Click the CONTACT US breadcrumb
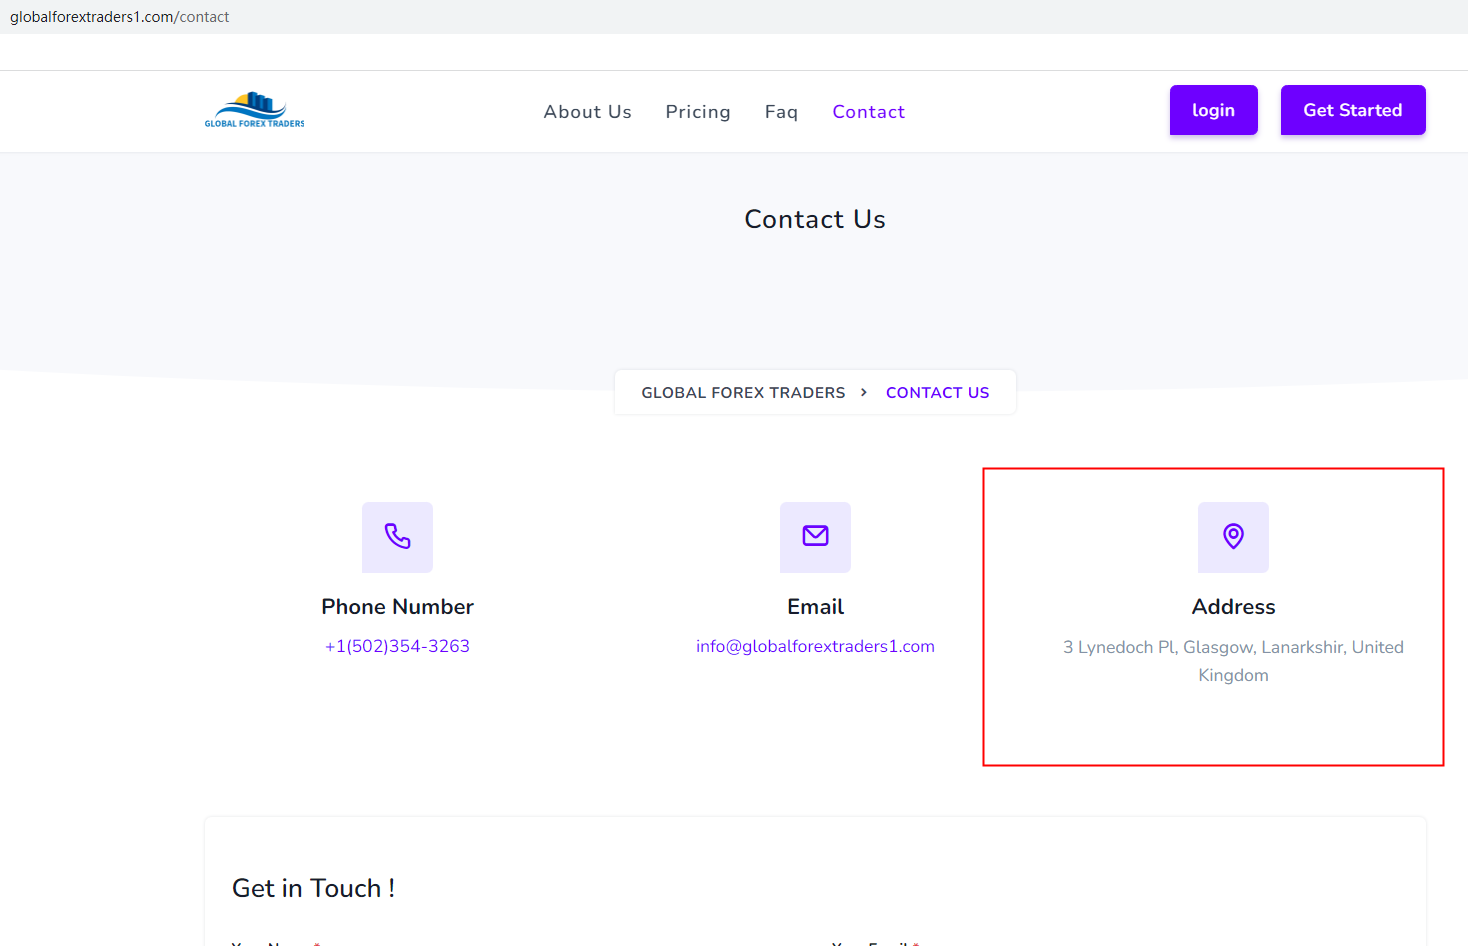 [937, 393]
